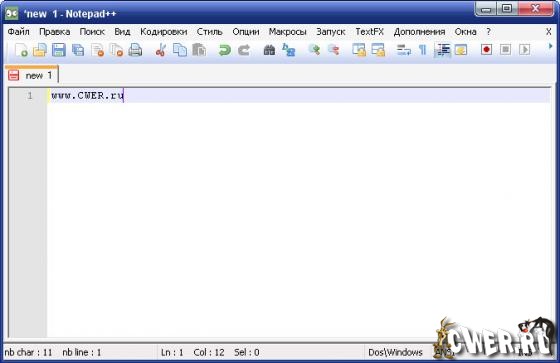This screenshot has height=363, width=560.
Task: Select the new 1 document tab
Action: point(31,75)
